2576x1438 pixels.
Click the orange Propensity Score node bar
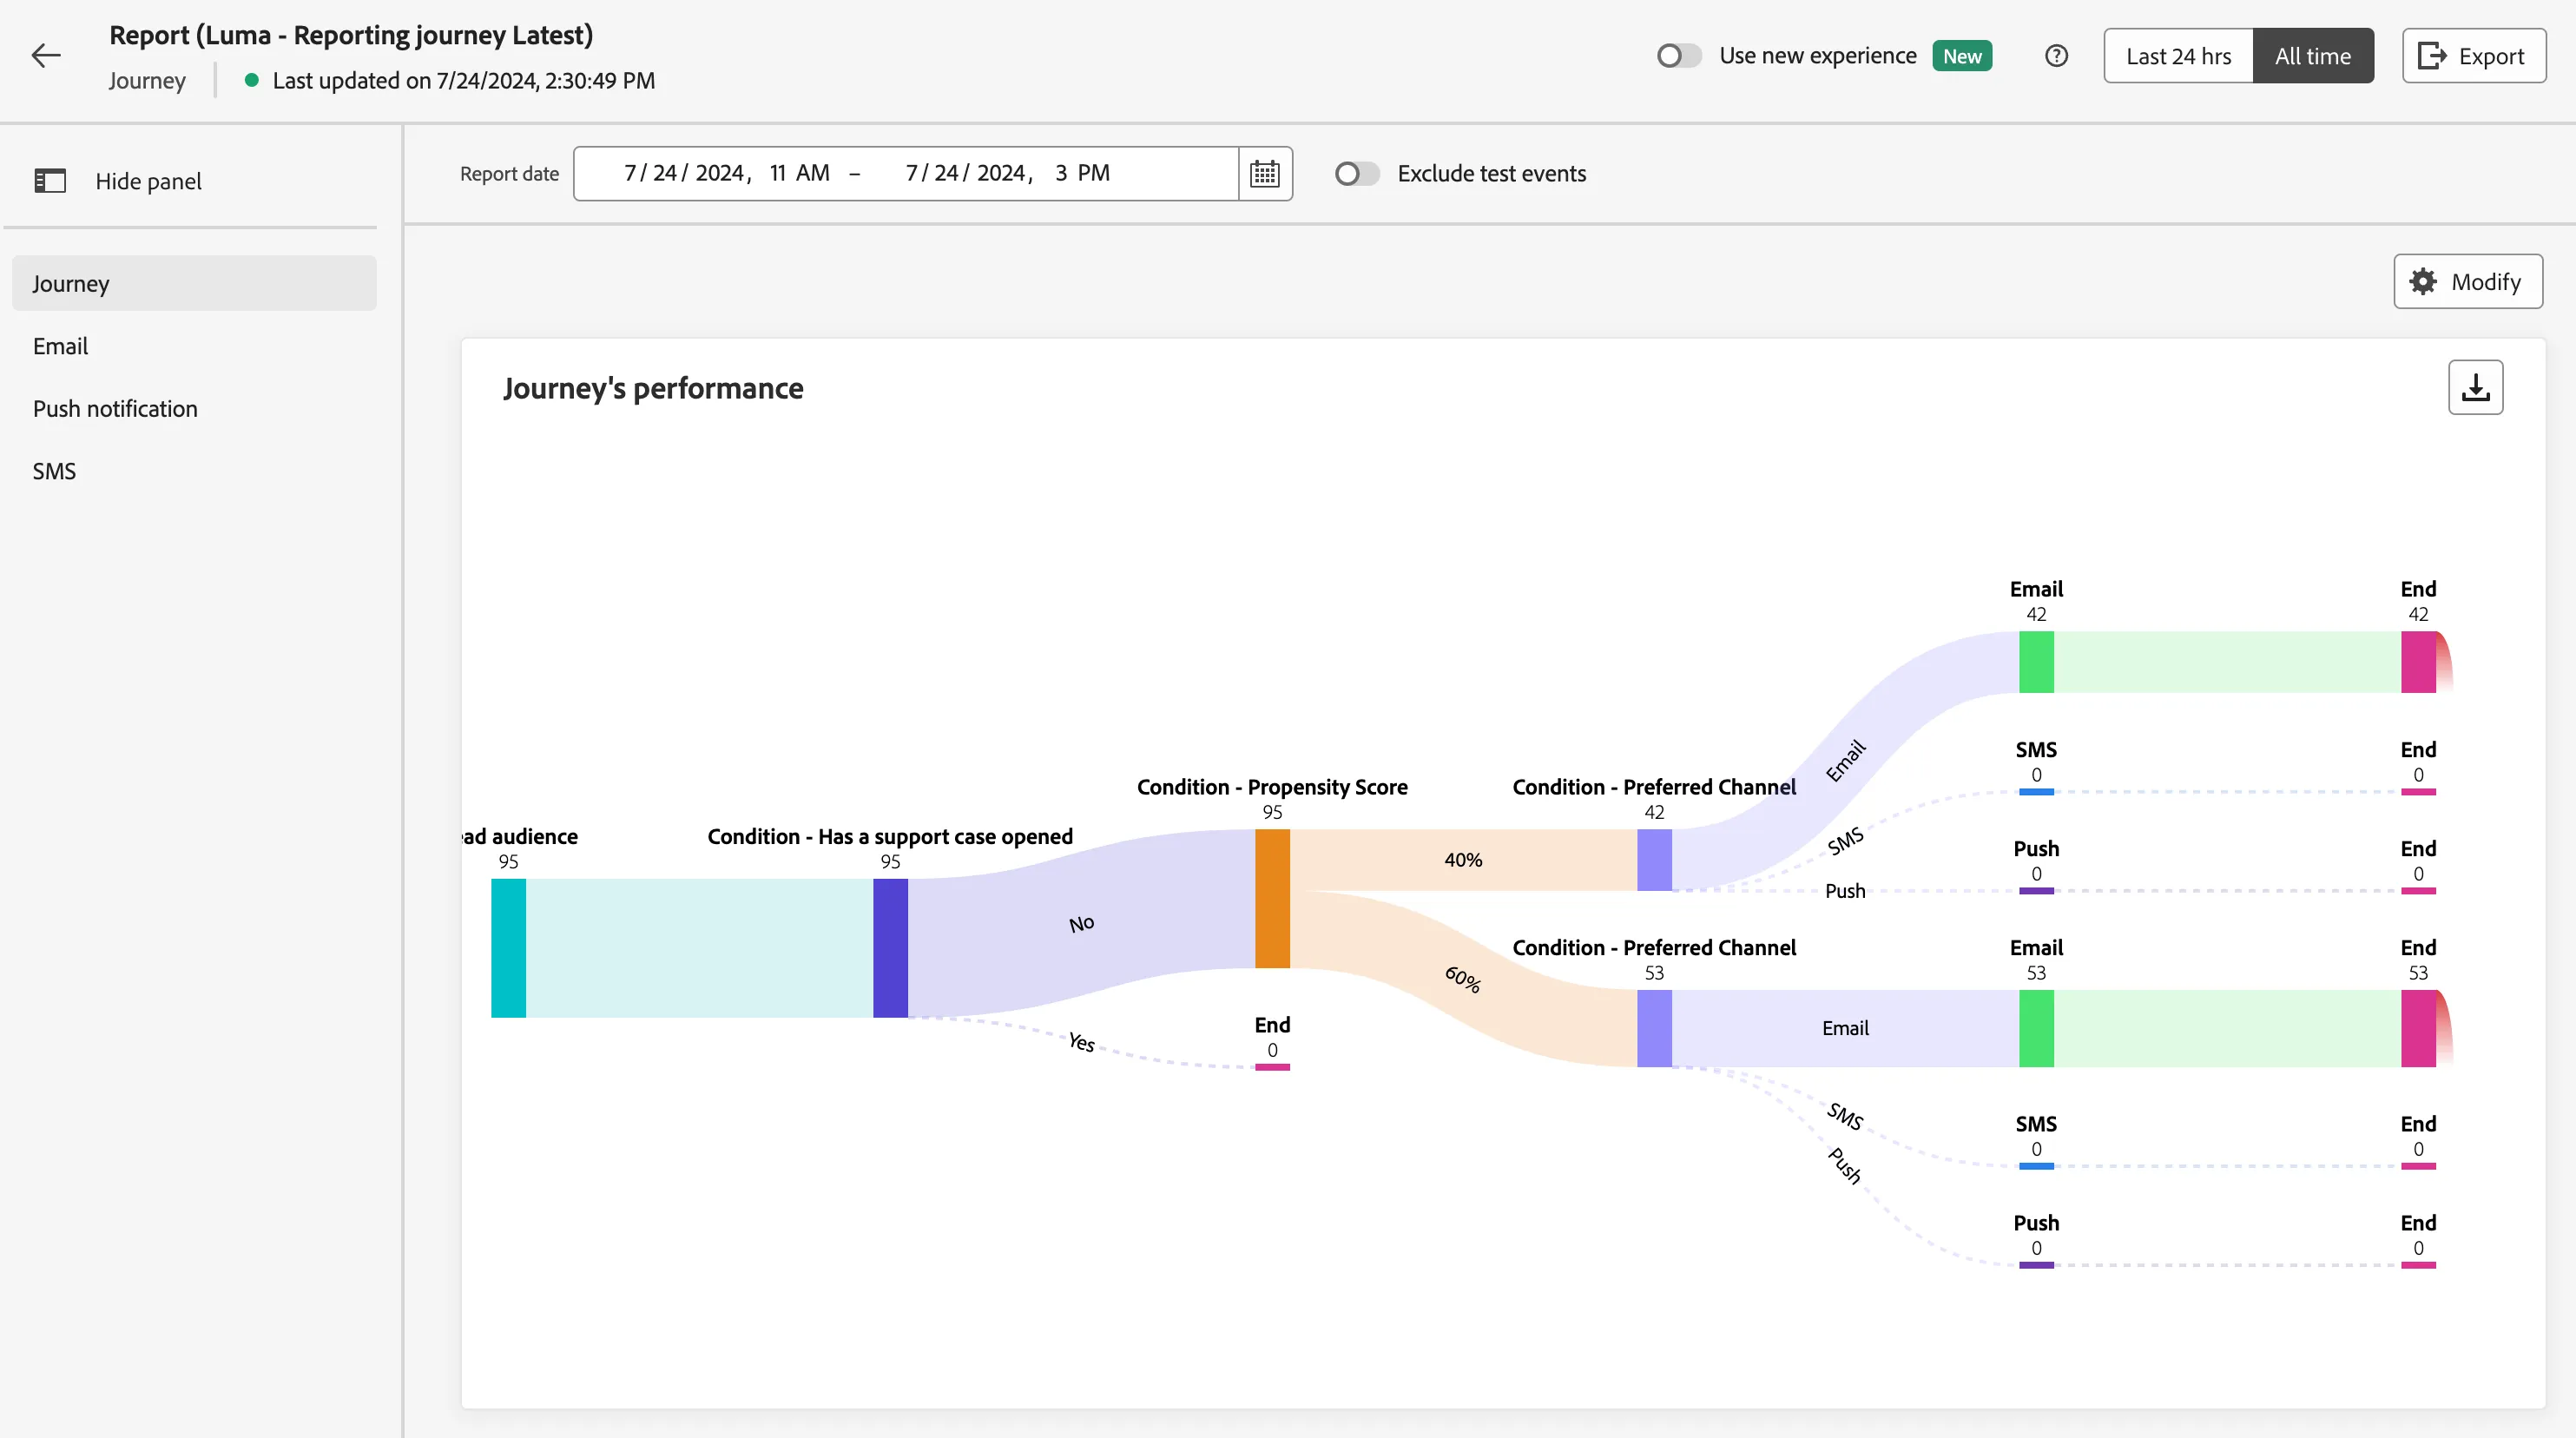(1272, 898)
